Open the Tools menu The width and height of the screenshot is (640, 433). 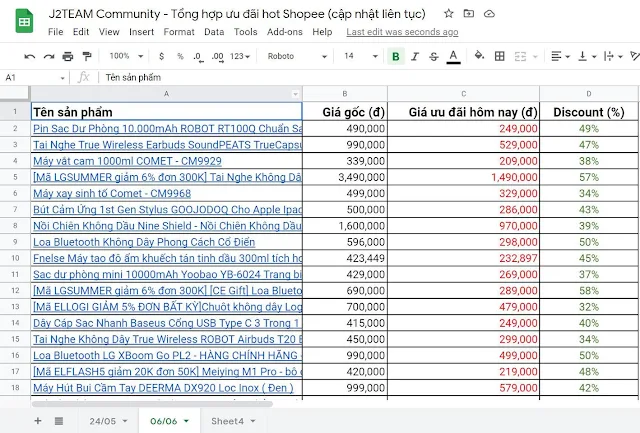[x=245, y=32]
